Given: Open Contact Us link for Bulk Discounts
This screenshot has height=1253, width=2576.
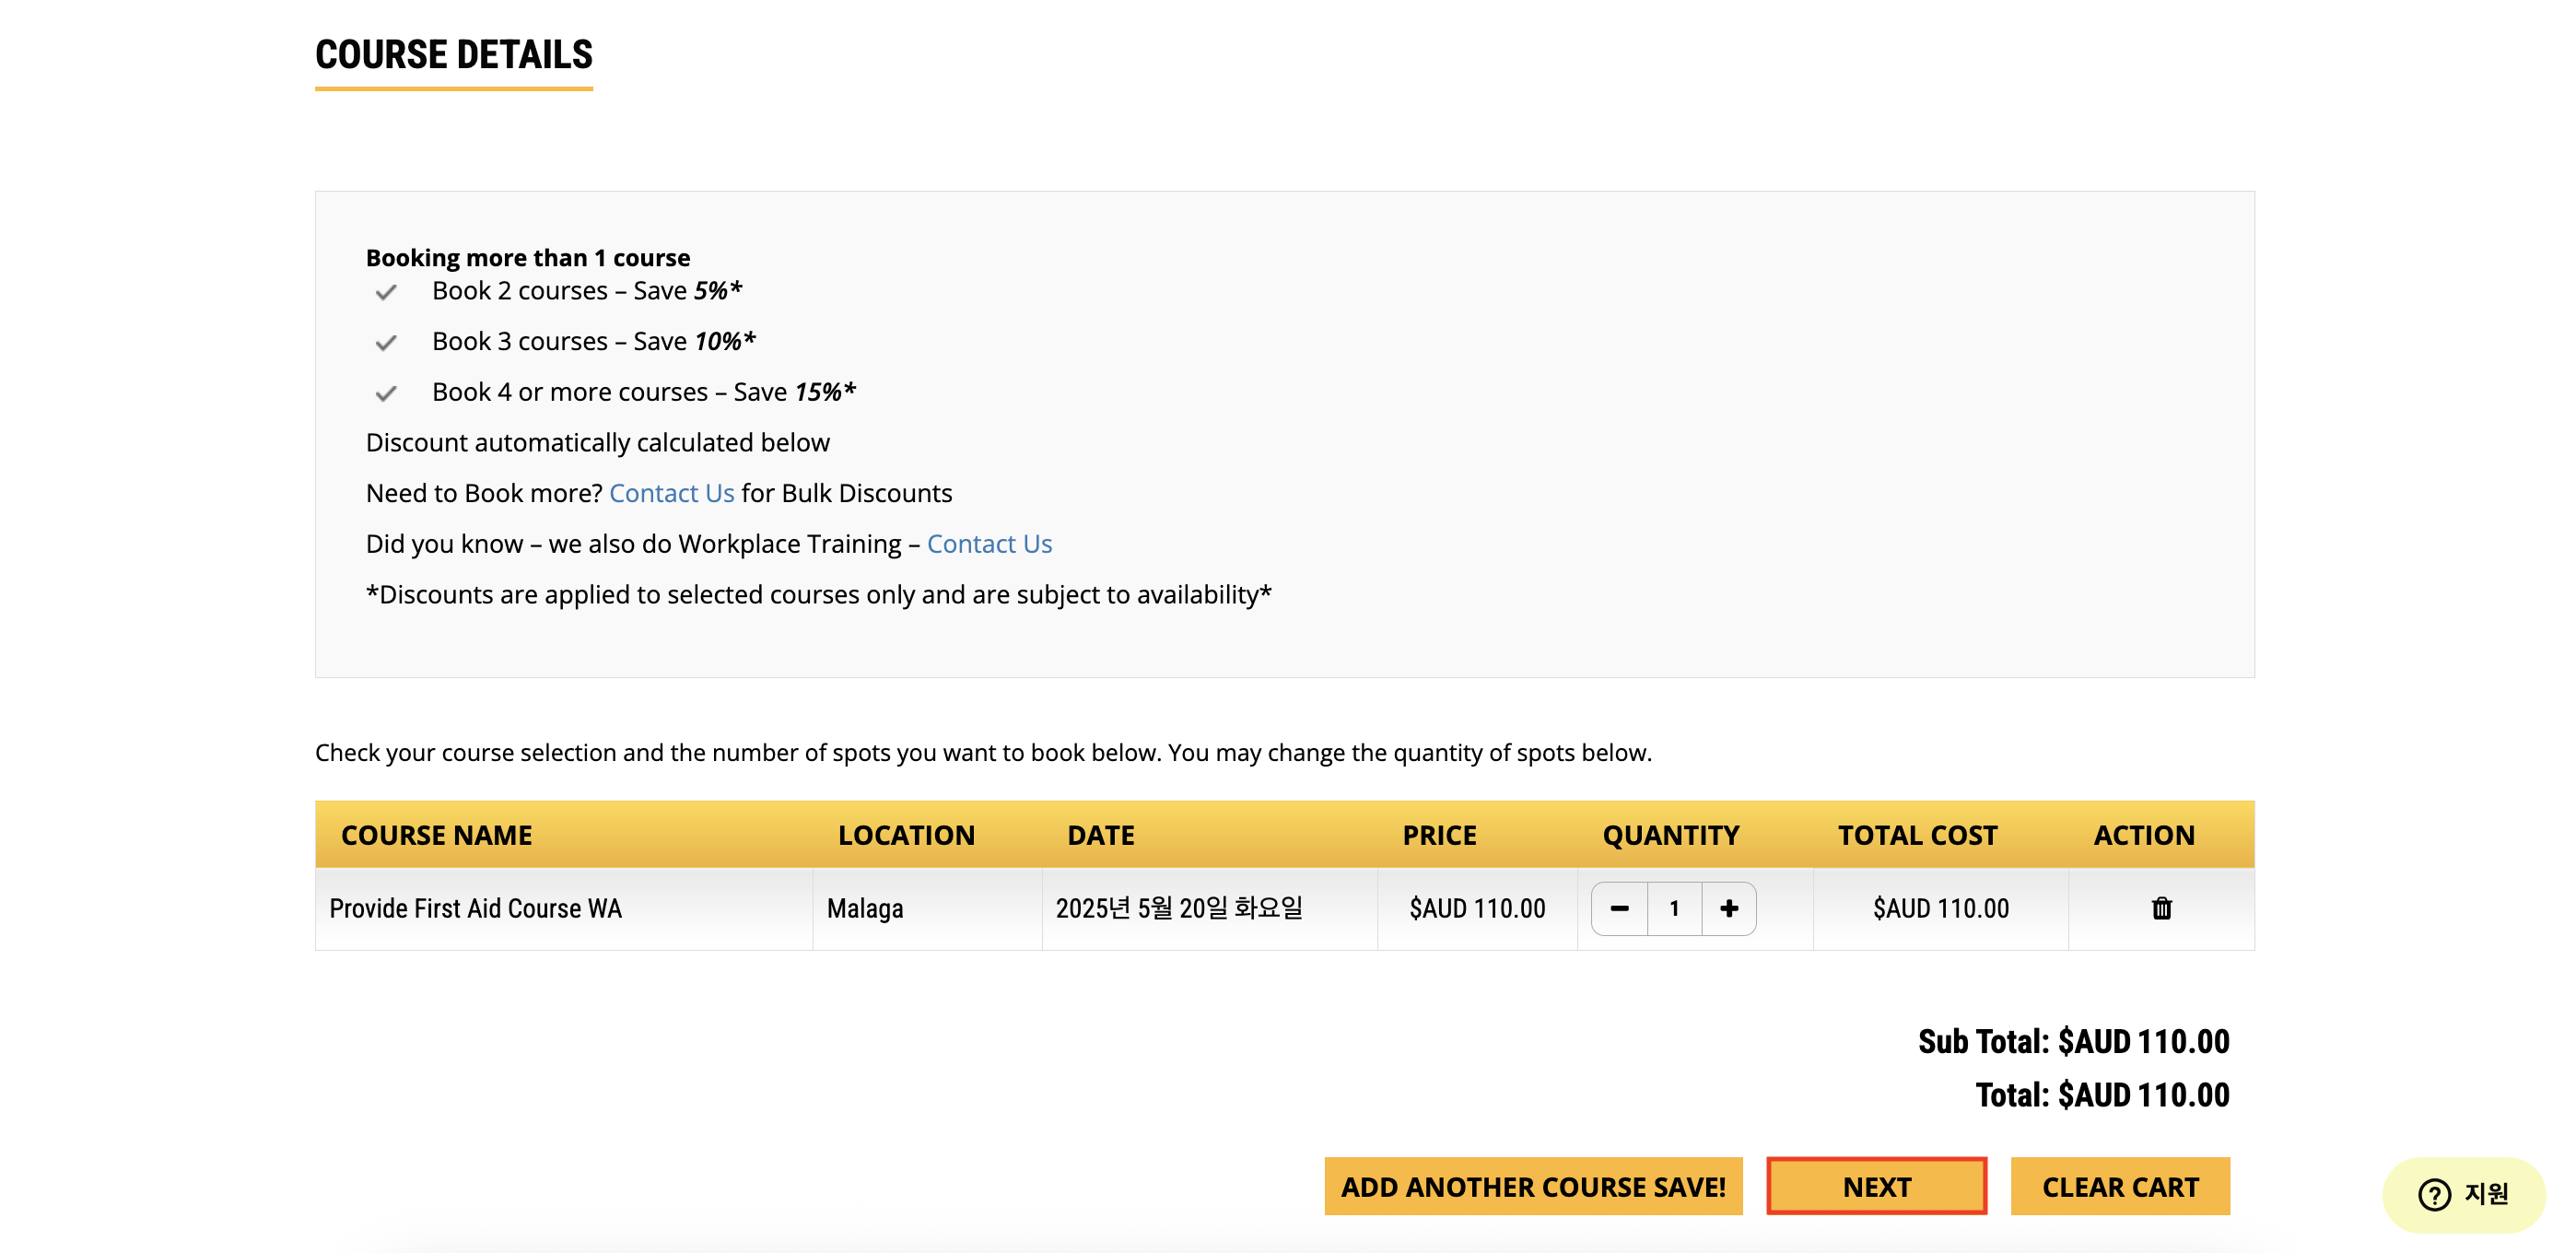Looking at the screenshot, I should pyautogui.click(x=671, y=493).
